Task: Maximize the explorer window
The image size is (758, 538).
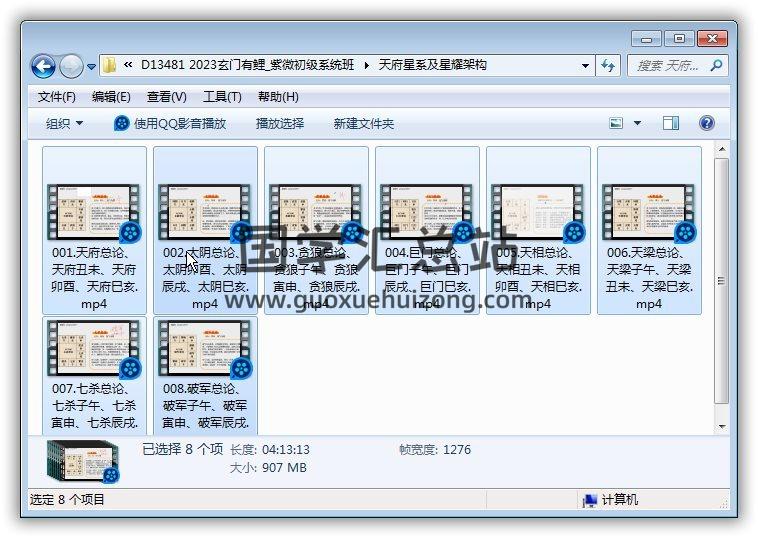Action: coord(679,39)
